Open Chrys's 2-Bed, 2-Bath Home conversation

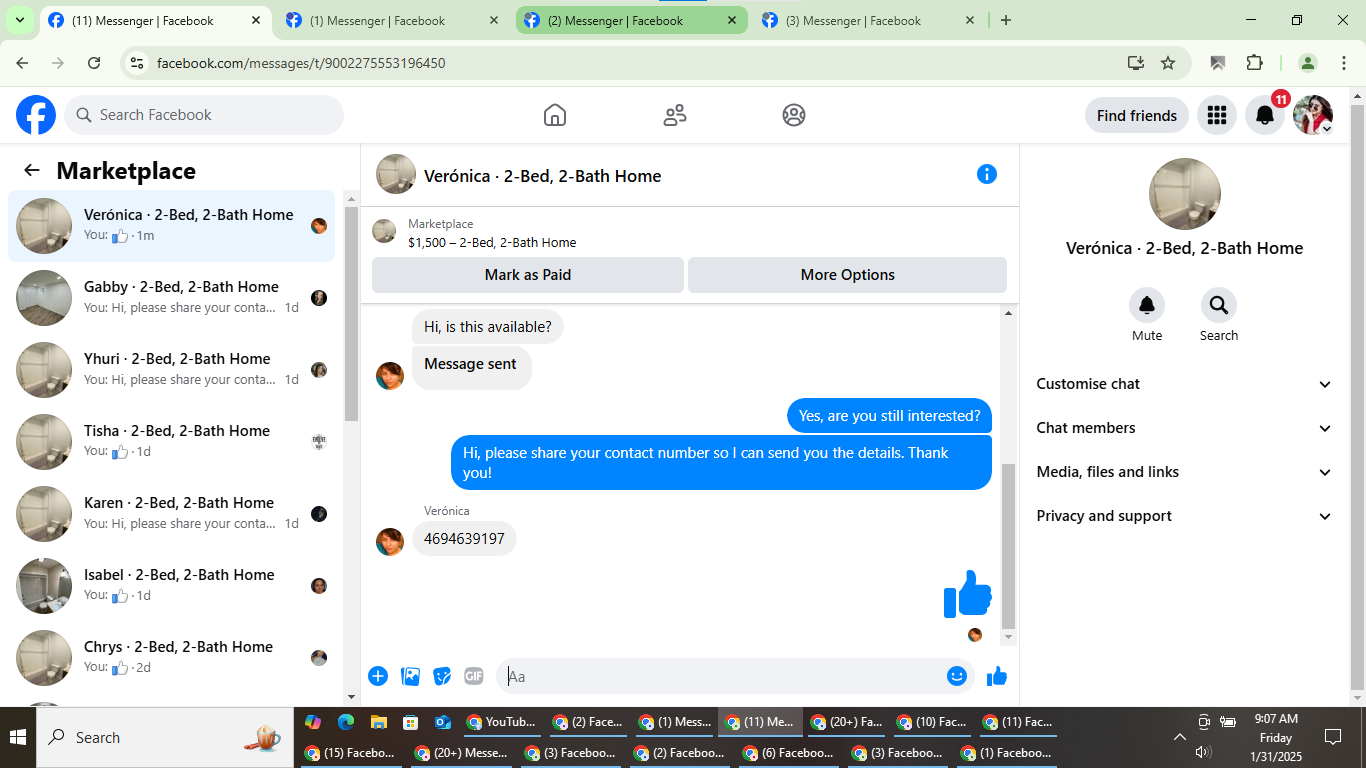coord(171,658)
